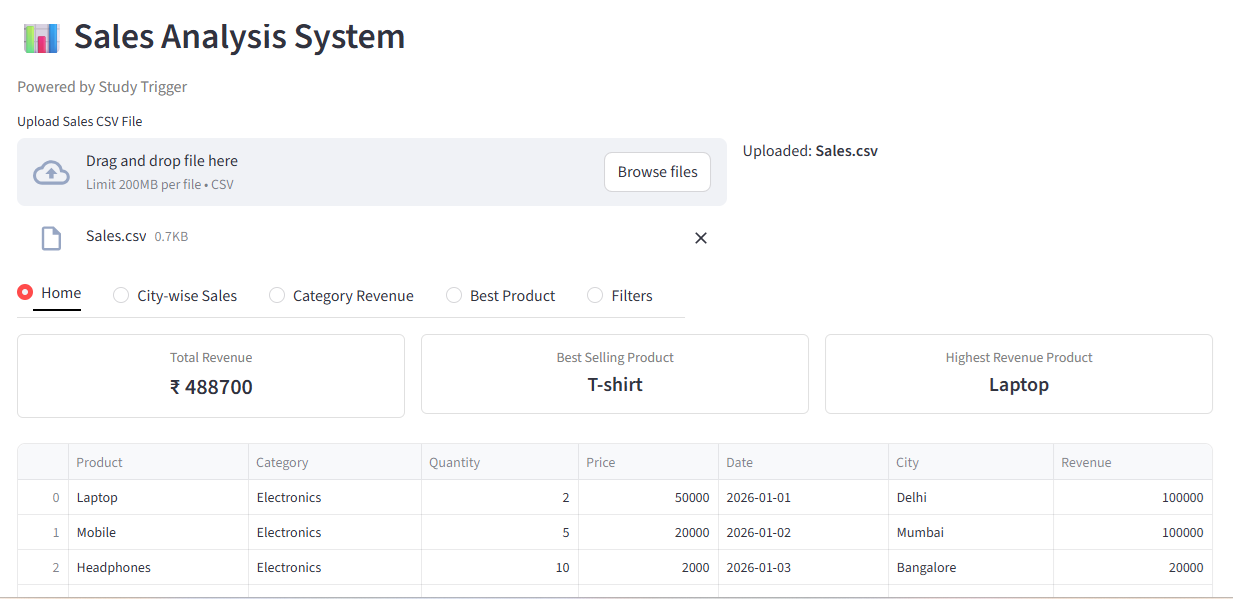Remove the uploaded Sales.csv file via the X icon
The width and height of the screenshot is (1238, 599).
point(700,238)
